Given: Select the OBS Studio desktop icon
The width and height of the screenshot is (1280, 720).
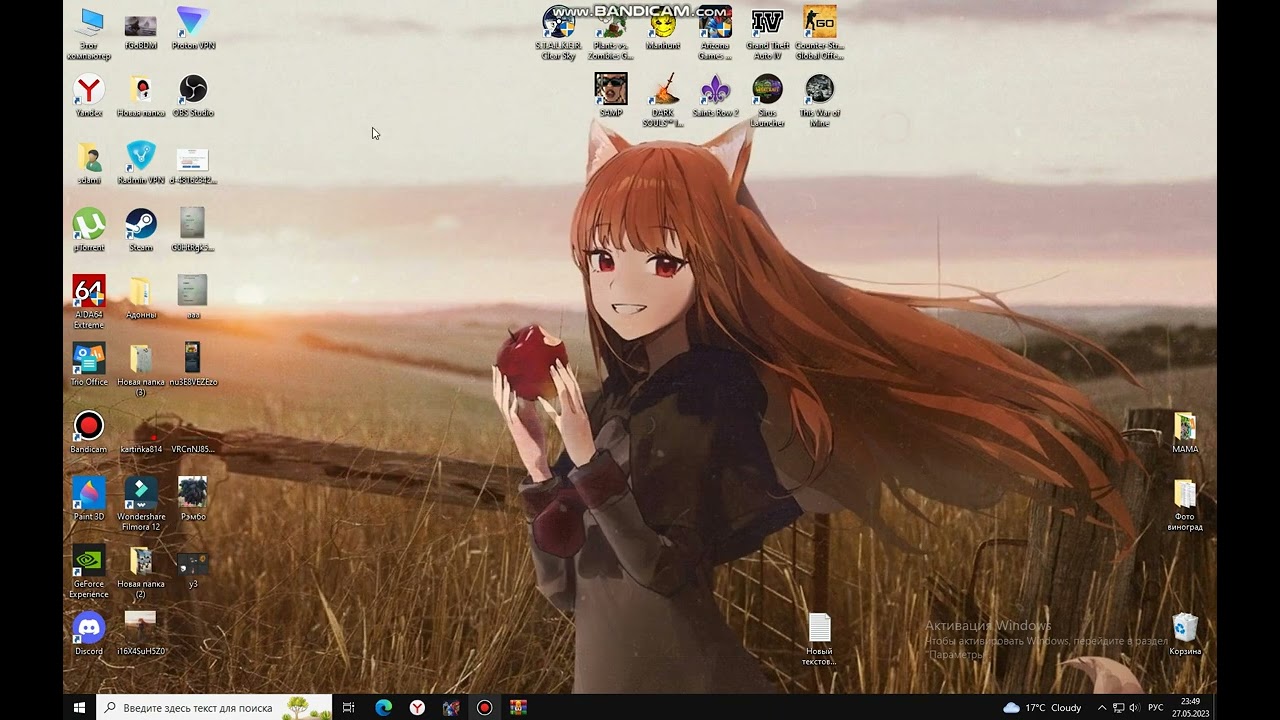Looking at the screenshot, I should click(193, 96).
